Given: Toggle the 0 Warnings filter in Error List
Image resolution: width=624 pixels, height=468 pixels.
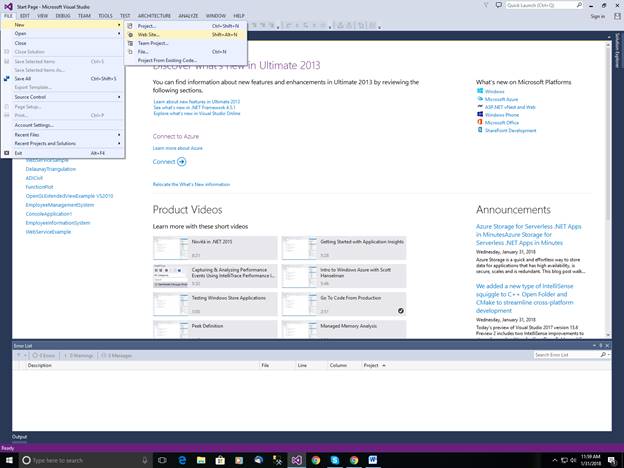Looking at the screenshot, I should coord(78,355).
